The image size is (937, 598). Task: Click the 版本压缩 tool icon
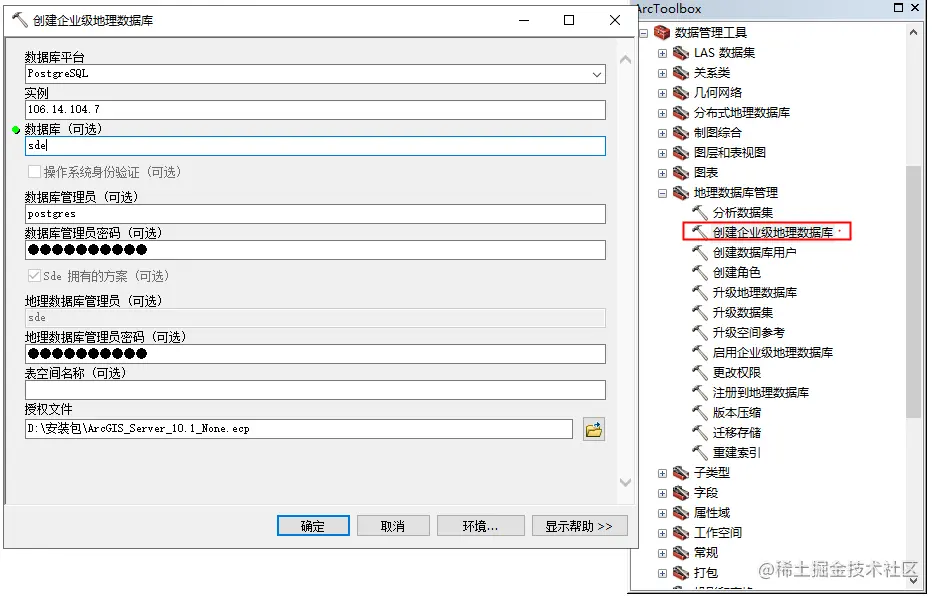click(700, 413)
